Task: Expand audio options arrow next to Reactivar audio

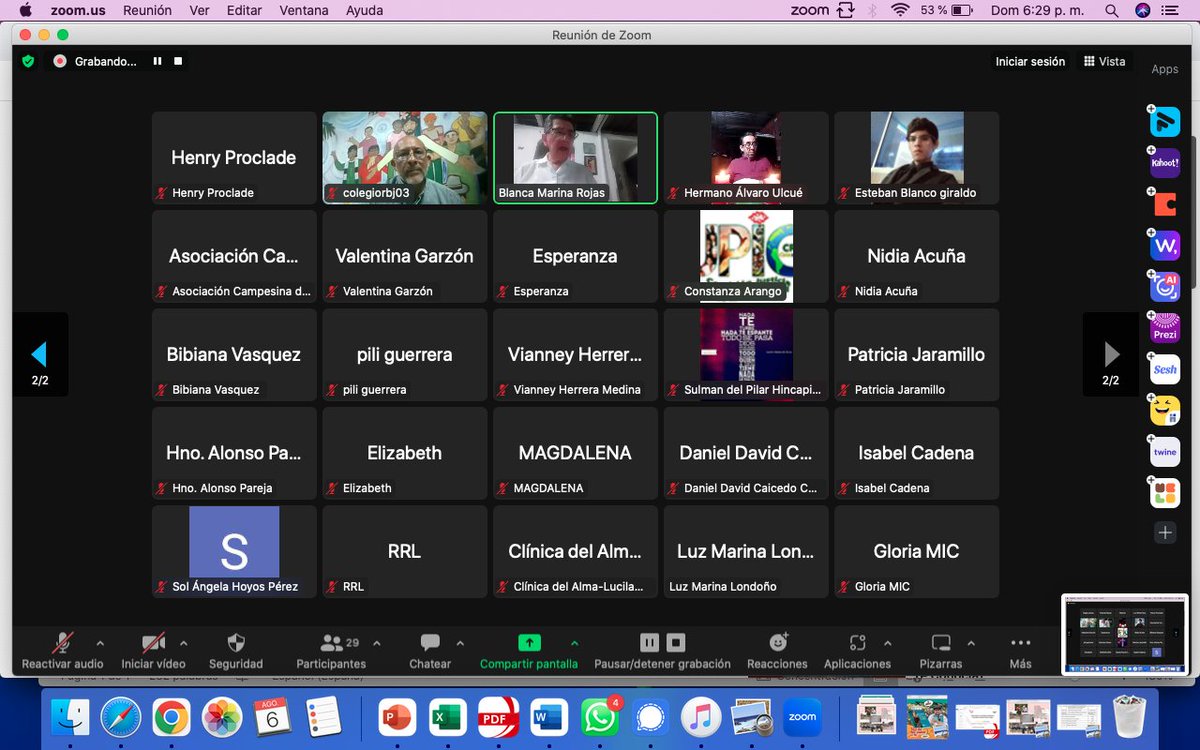Action: 99,643
